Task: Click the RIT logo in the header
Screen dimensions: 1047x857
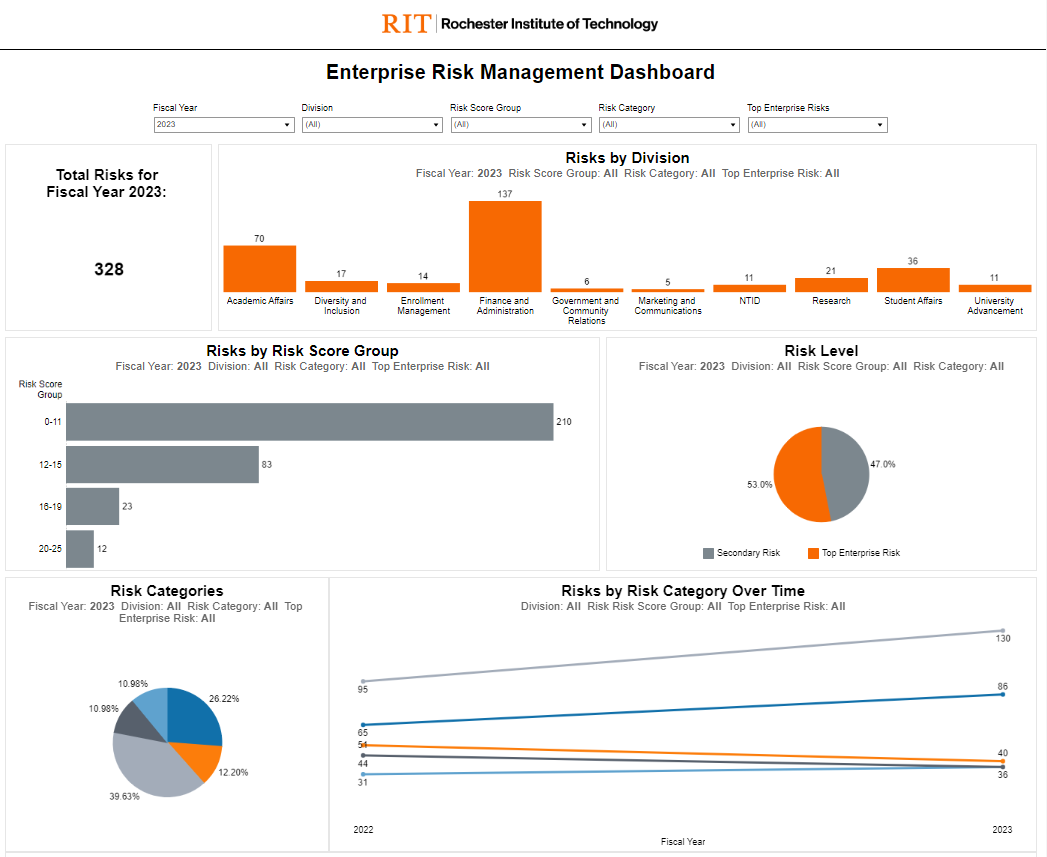Action: 404,23
